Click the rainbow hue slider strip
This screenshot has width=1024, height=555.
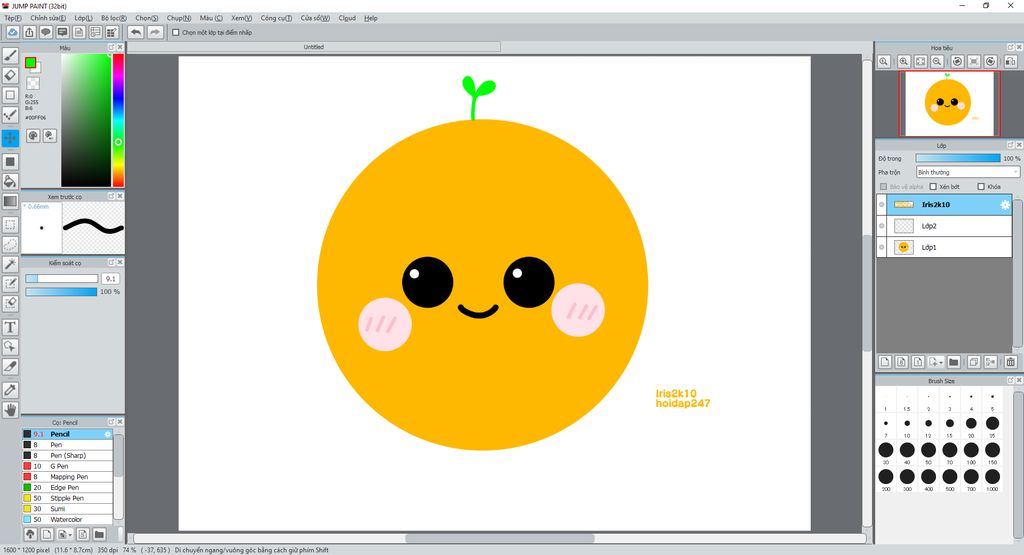118,120
